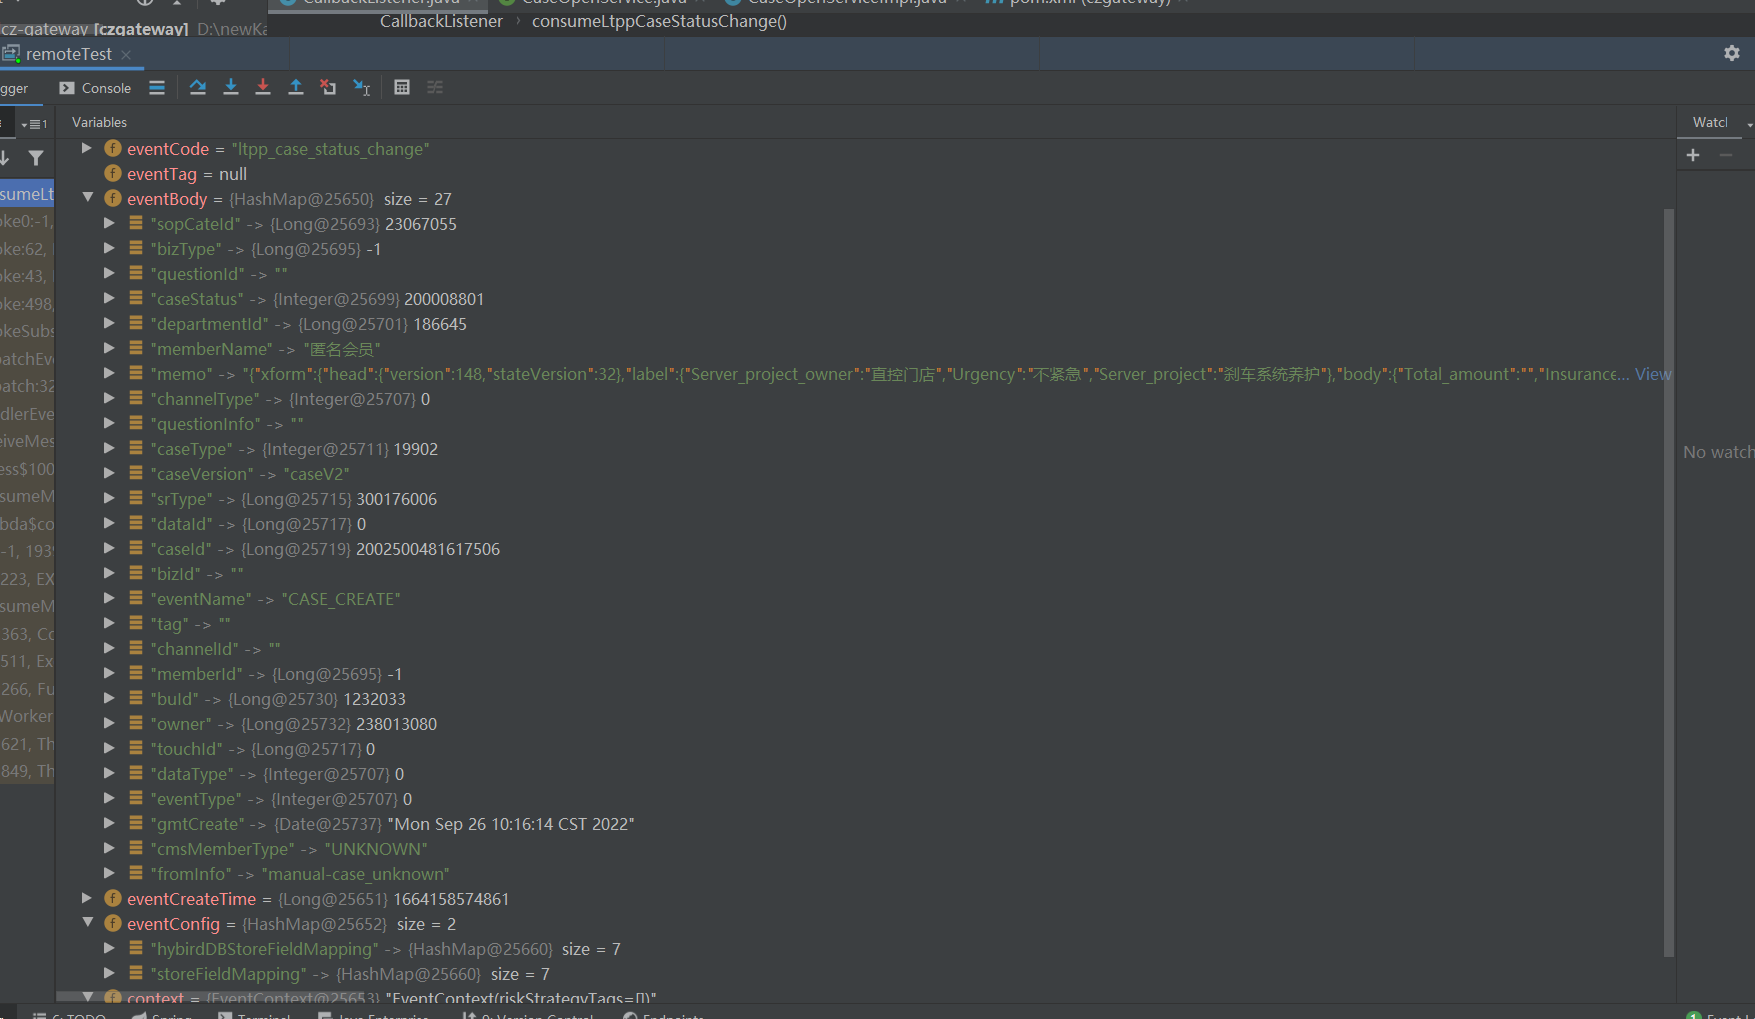
Task: Collapse the eventBody HashMap node
Action: click(x=87, y=198)
